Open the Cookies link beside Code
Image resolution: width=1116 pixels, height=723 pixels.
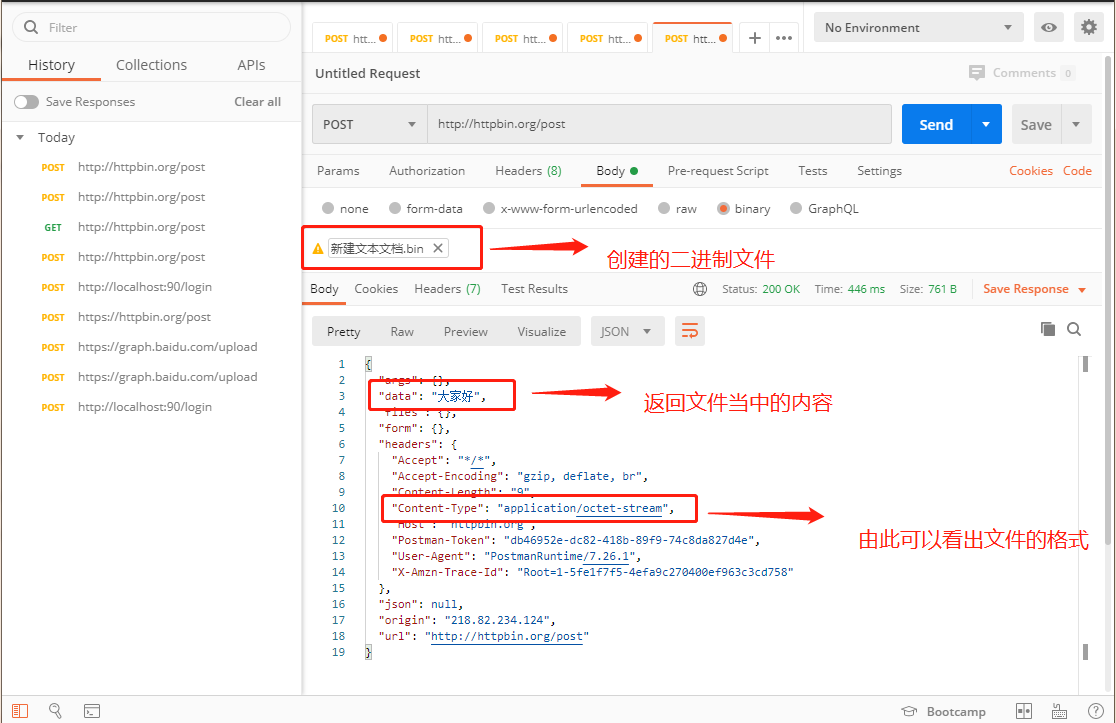tap(1031, 171)
